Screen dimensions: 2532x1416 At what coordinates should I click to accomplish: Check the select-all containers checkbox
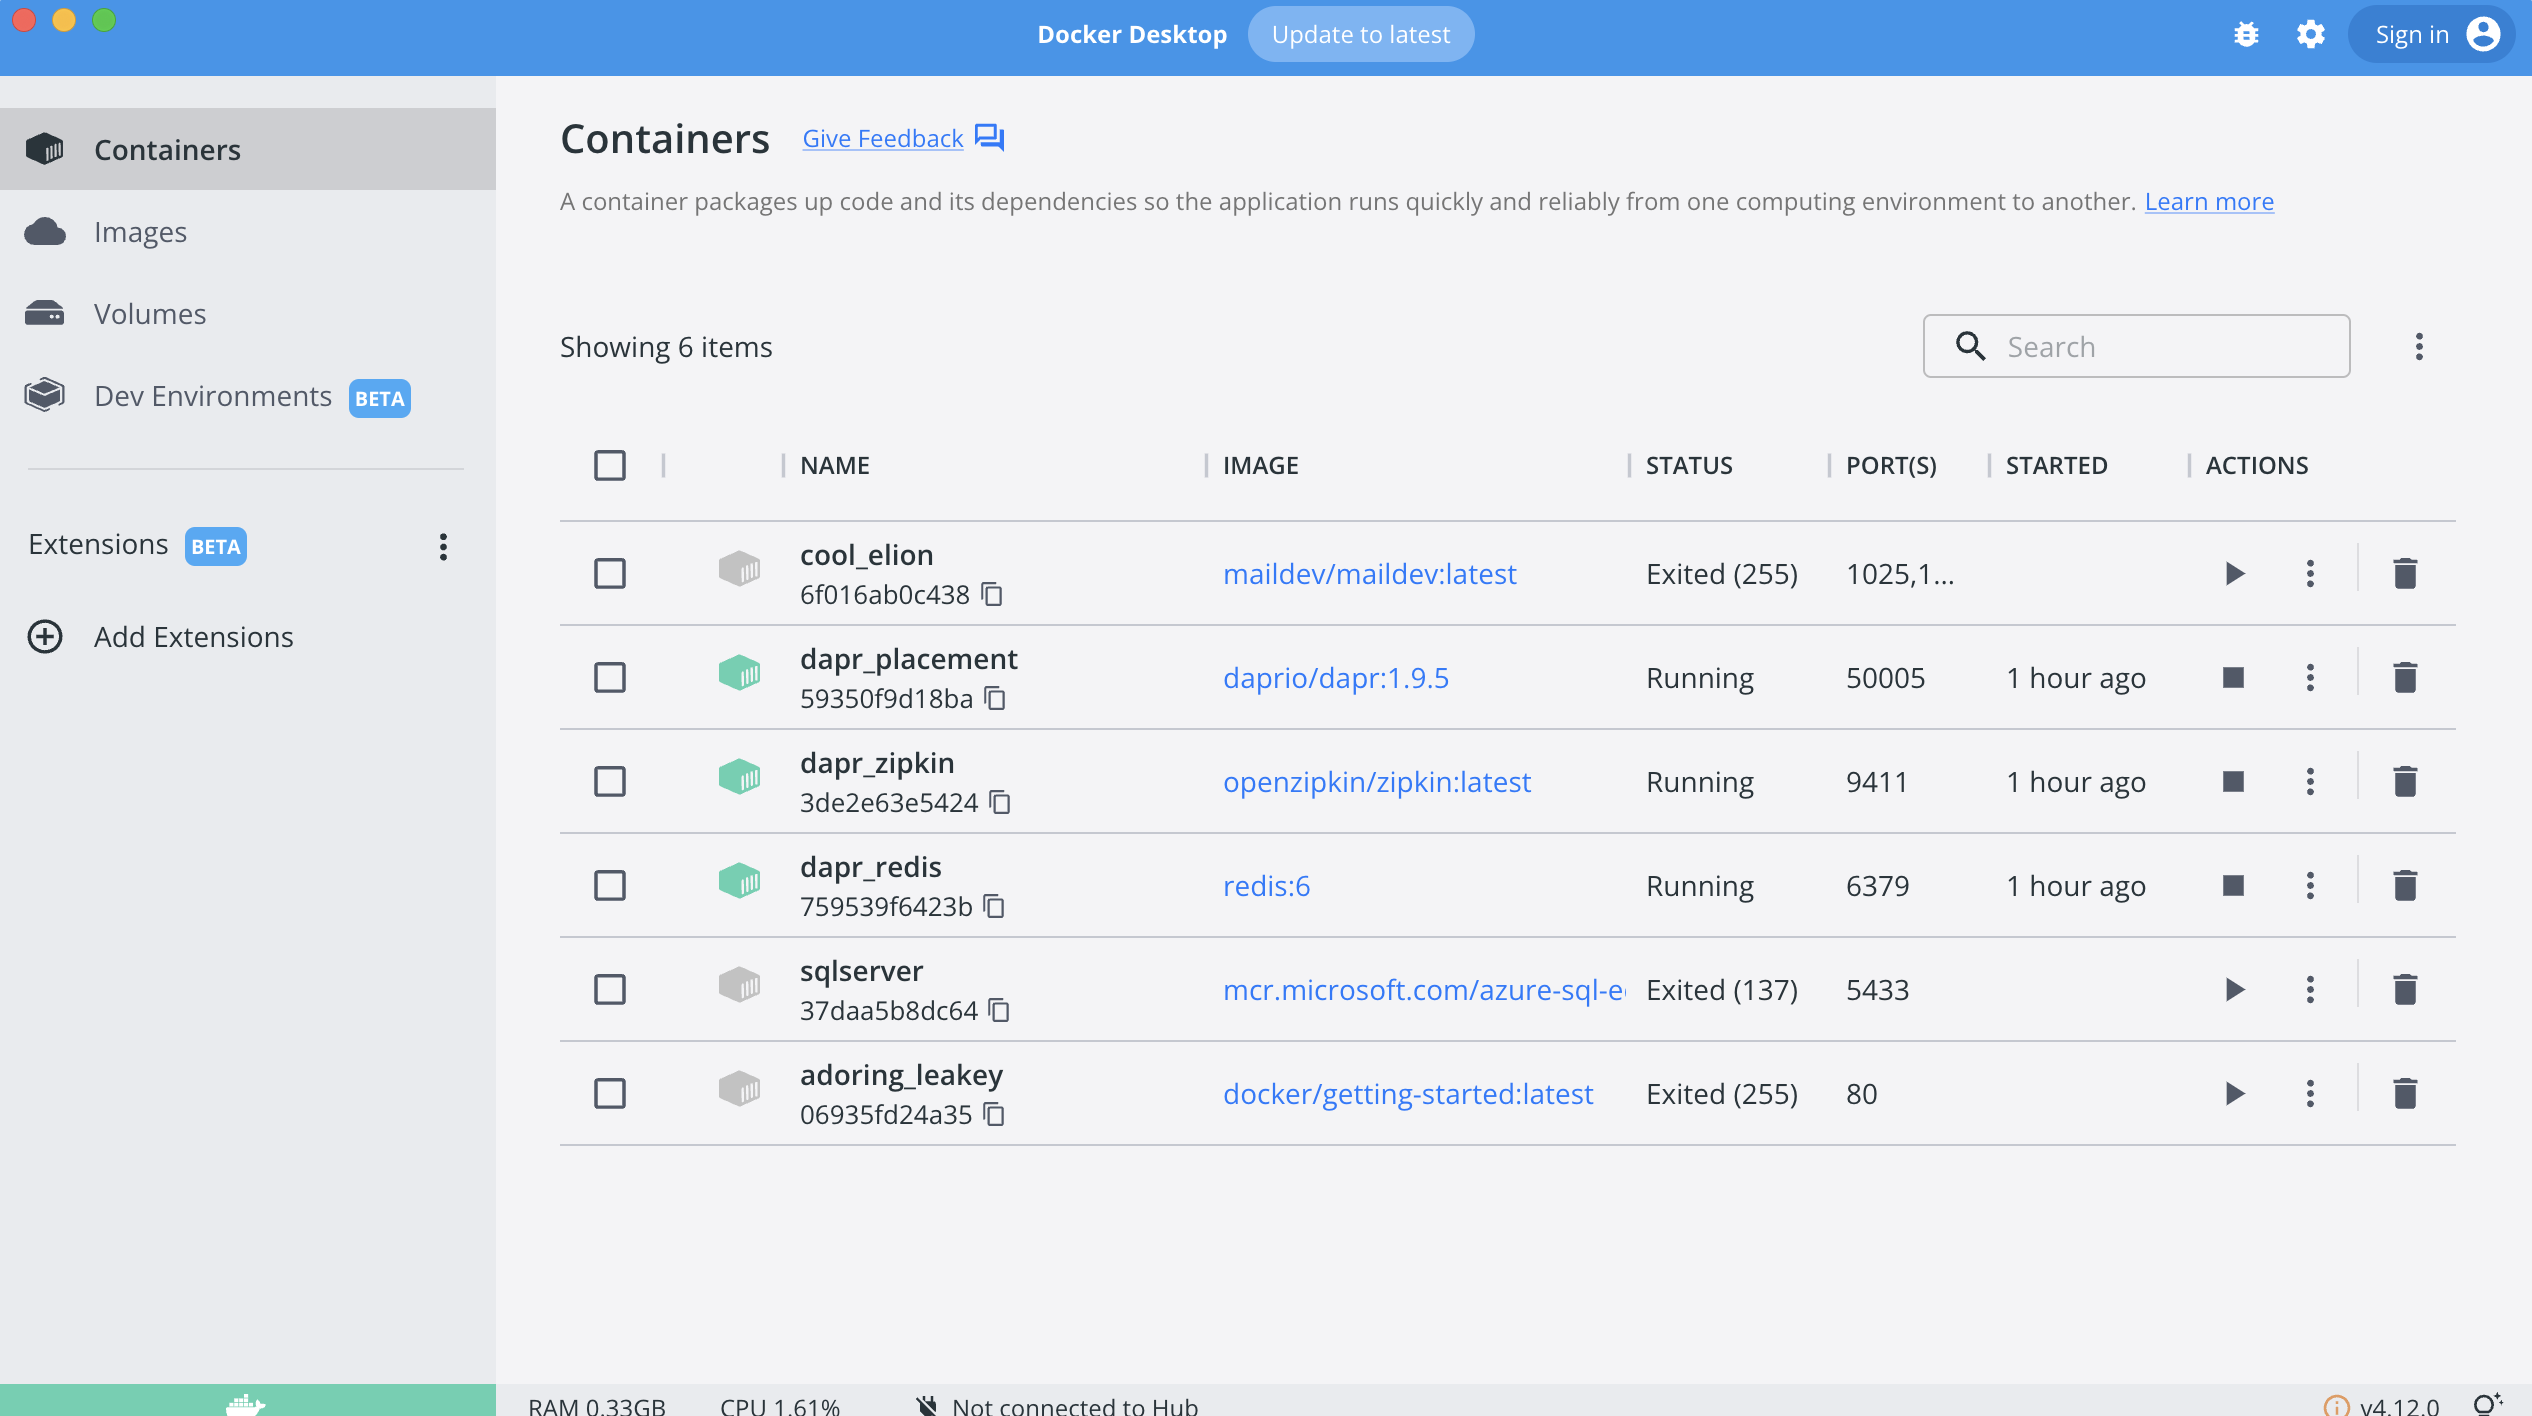click(610, 465)
